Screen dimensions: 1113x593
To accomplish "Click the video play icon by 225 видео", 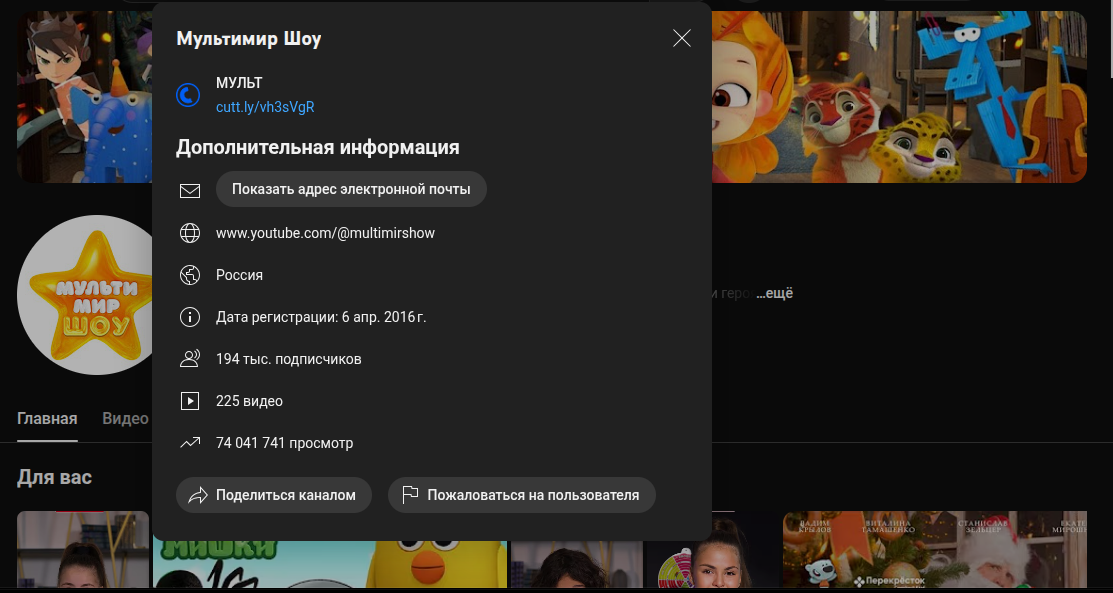I will point(190,401).
